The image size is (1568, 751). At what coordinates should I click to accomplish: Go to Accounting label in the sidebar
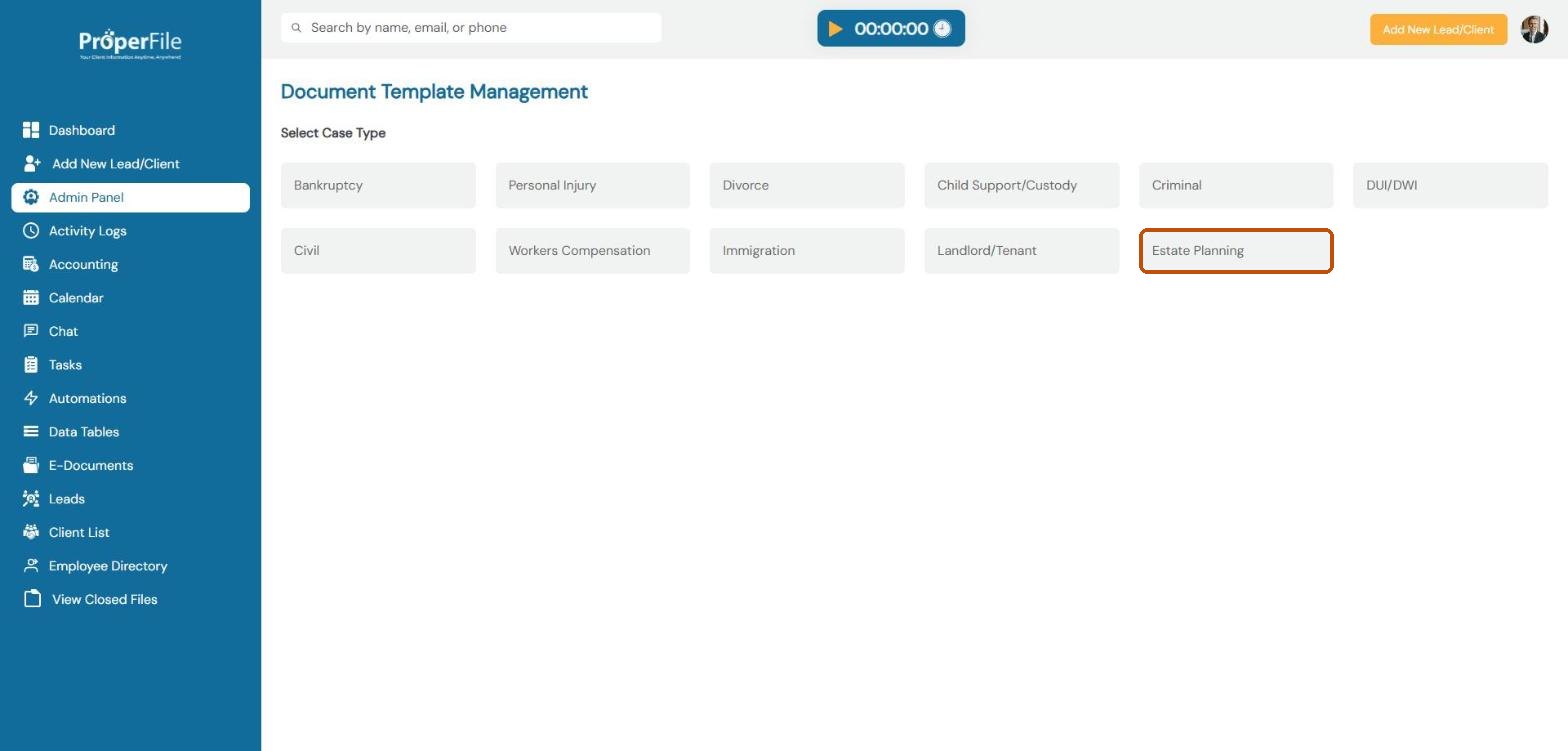83,264
